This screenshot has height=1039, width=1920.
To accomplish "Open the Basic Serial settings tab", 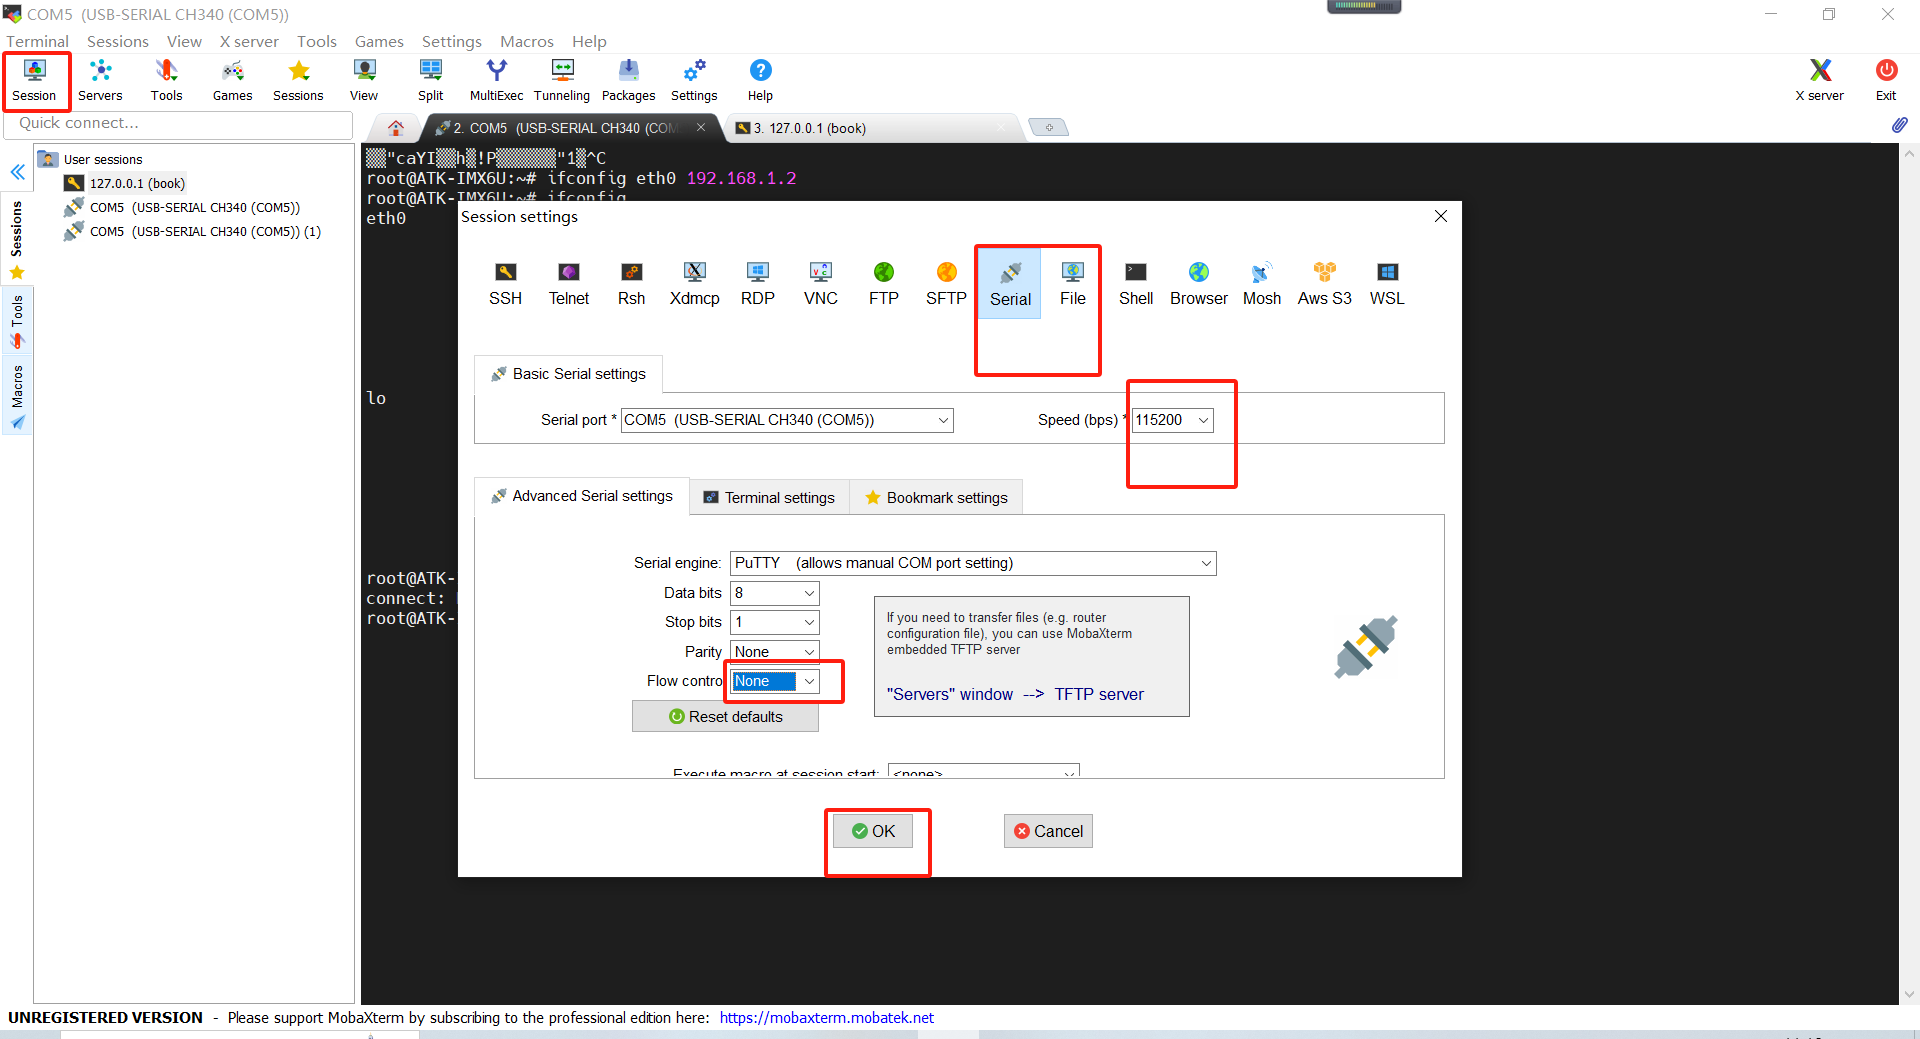I will point(568,374).
